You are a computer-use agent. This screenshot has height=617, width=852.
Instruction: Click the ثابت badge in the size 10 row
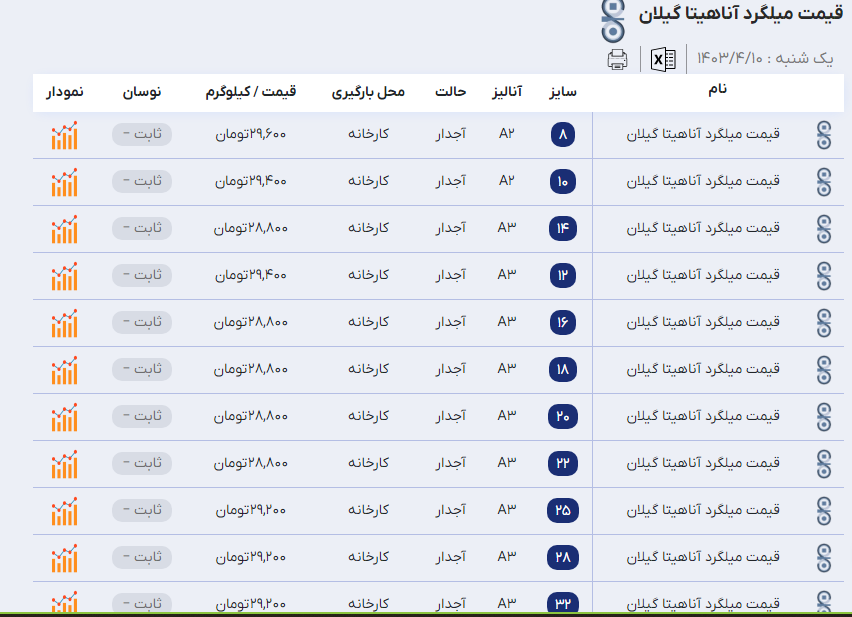point(142,181)
